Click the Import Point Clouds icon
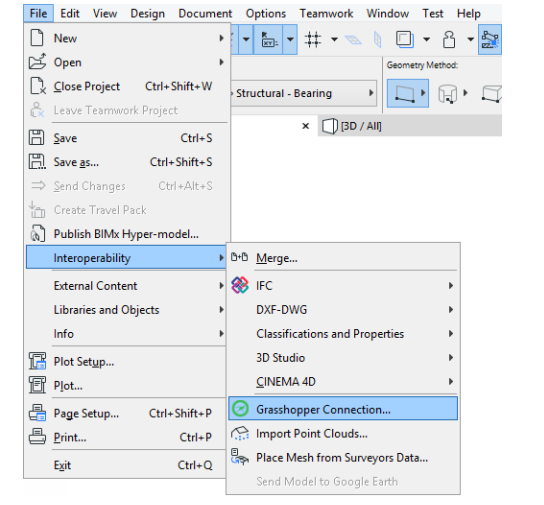Screen dimensions: 544x505 click(240, 433)
